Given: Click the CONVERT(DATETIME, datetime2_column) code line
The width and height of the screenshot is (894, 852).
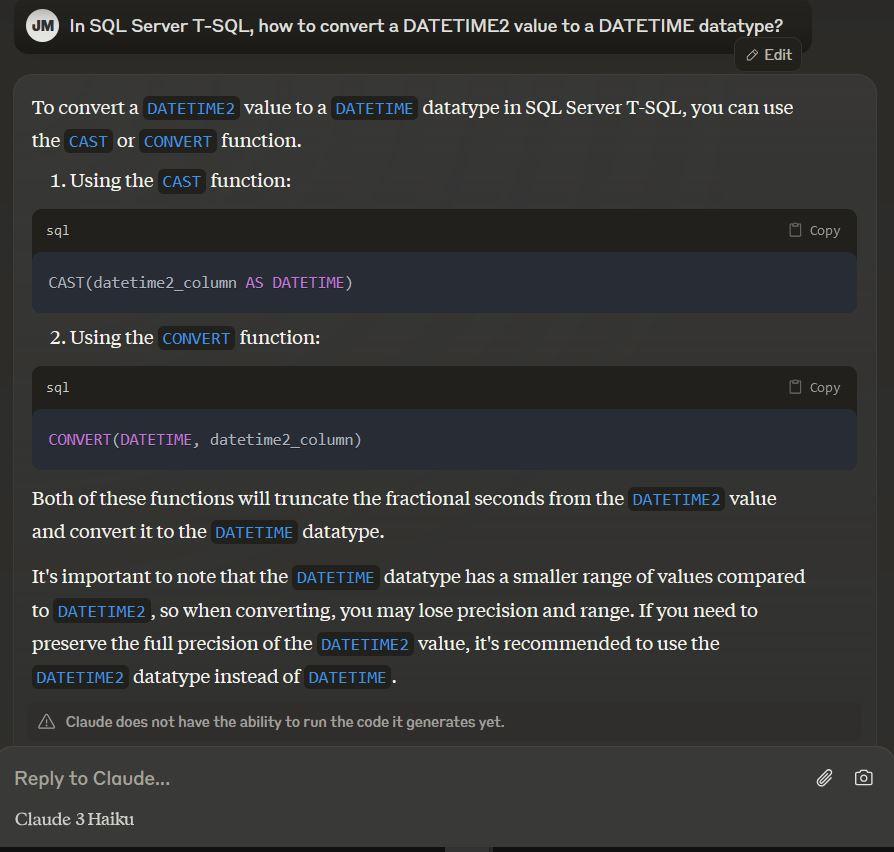Looking at the screenshot, I should (x=205, y=440).
